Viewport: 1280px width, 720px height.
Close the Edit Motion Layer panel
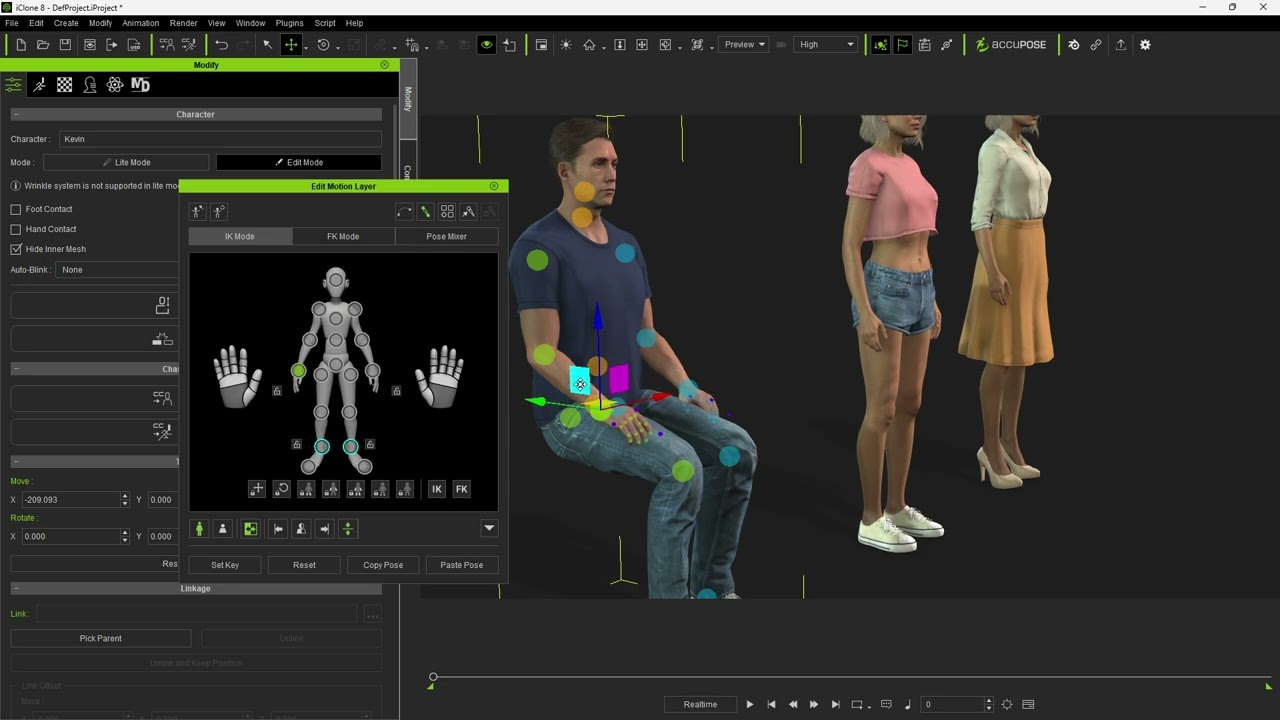(493, 186)
